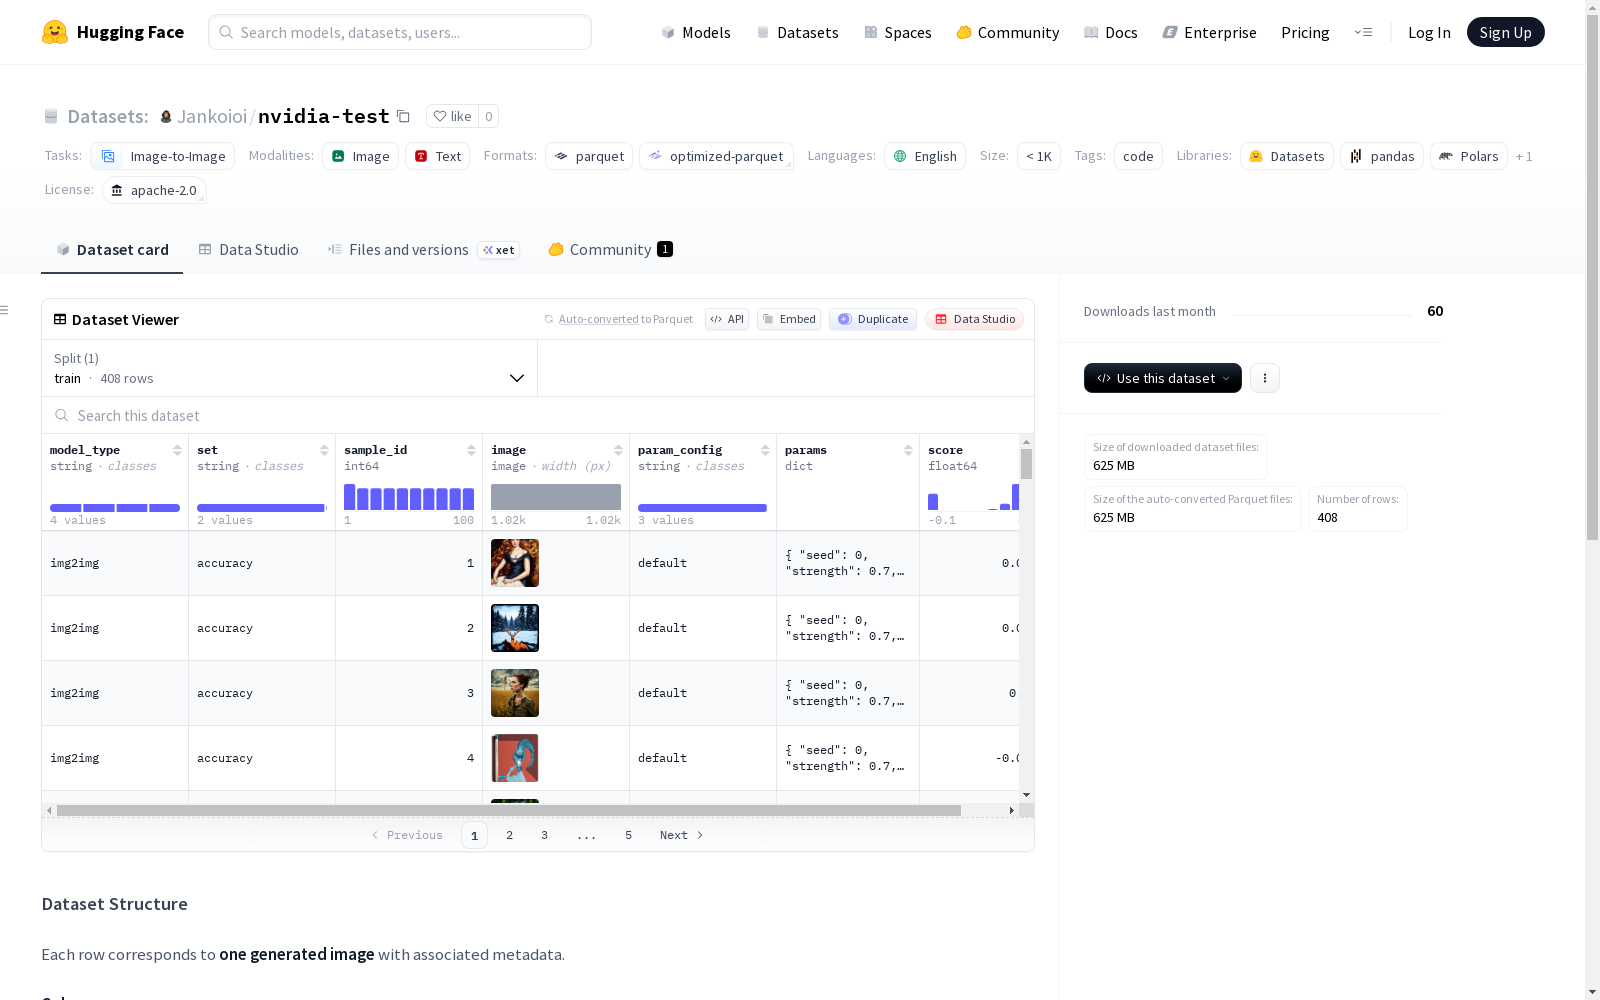Image resolution: width=1600 pixels, height=1000 pixels.
Task: Sort by the model_type column
Action: click(x=177, y=450)
